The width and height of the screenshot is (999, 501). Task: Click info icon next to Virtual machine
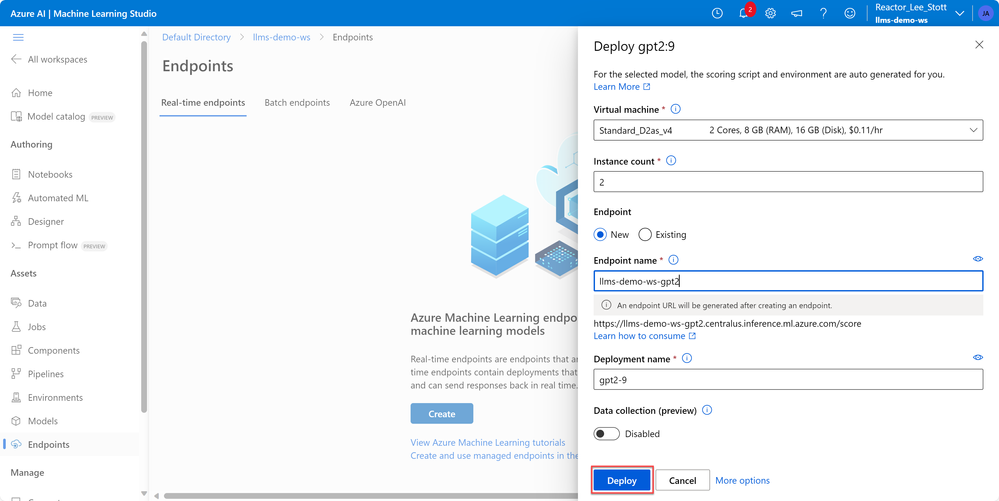coord(676,109)
